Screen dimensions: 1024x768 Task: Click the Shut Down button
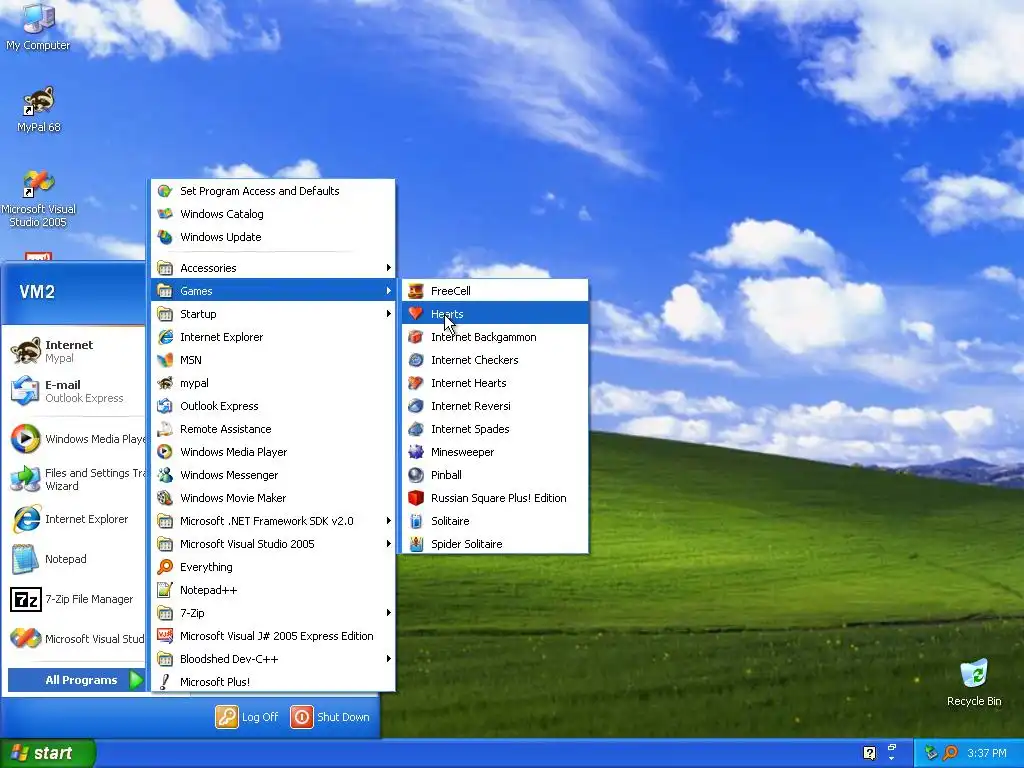pyautogui.click(x=330, y=717)
